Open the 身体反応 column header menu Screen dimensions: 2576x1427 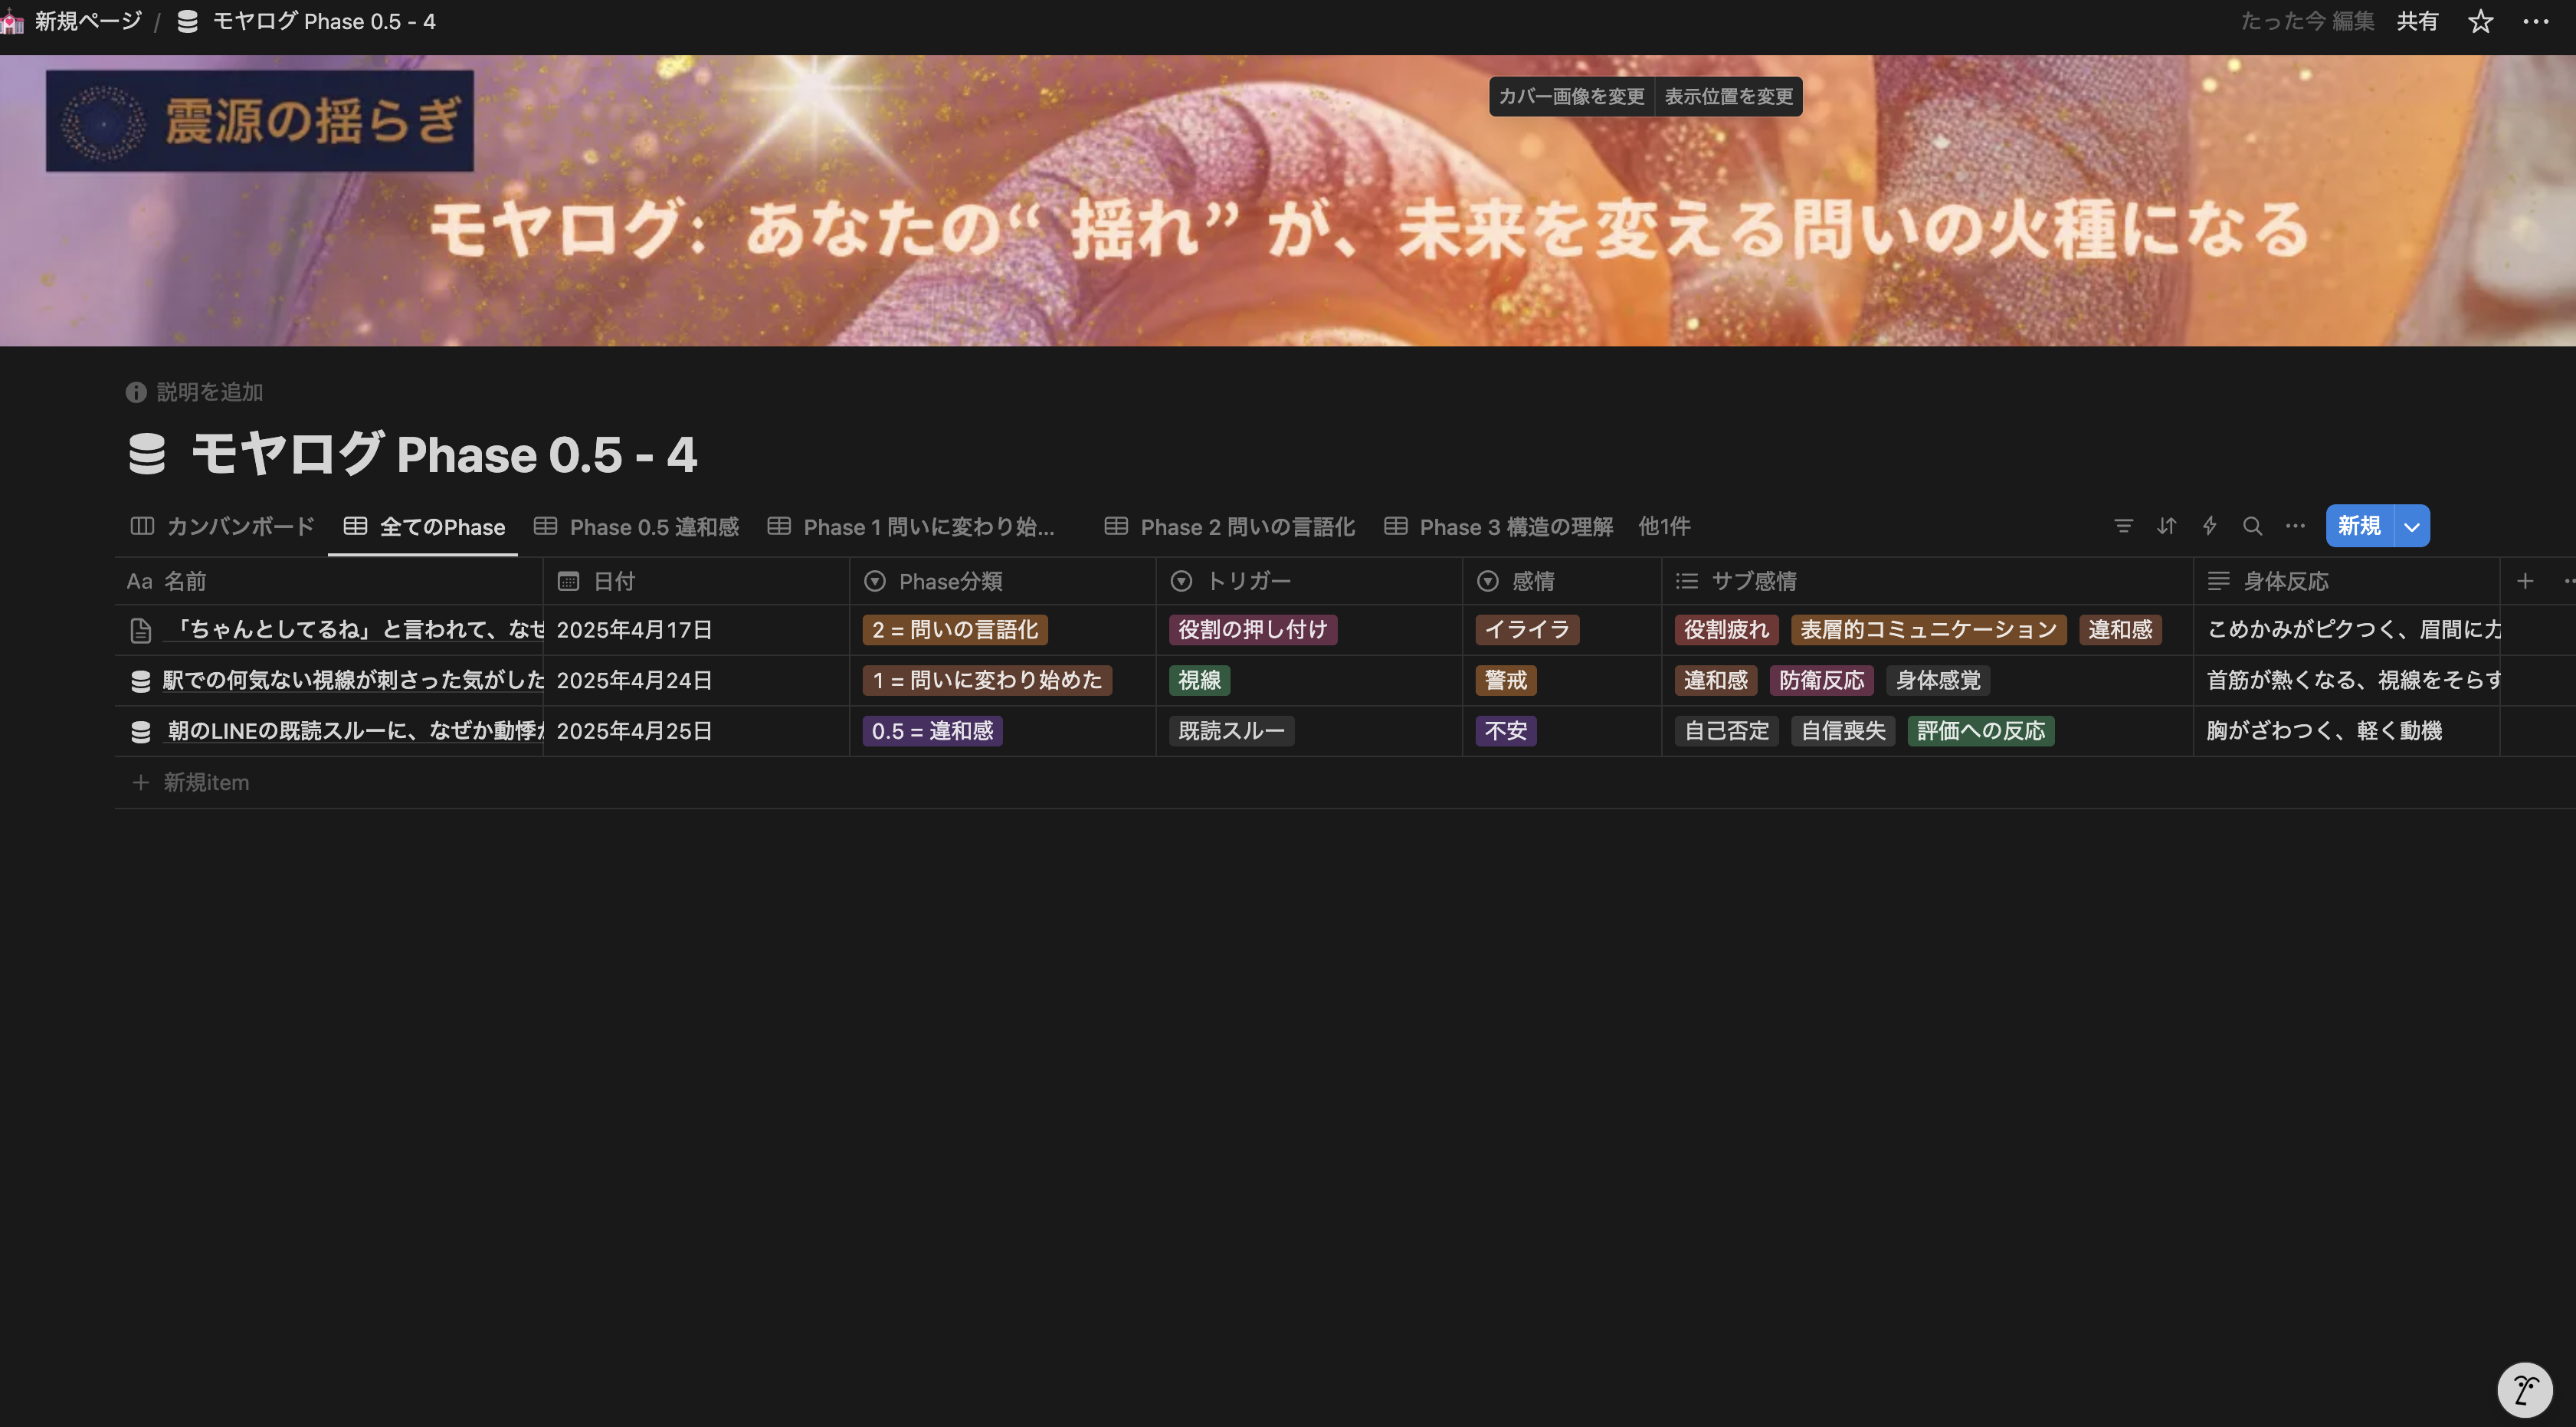point(2346,581)
